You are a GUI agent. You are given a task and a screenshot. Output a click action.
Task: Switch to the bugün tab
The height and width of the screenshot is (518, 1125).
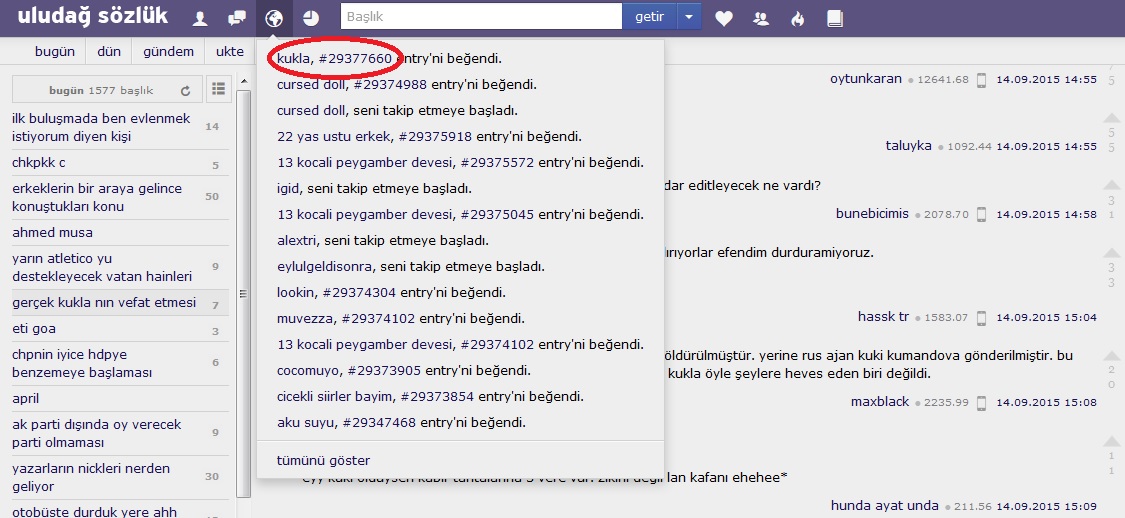[x=55, y=52]
